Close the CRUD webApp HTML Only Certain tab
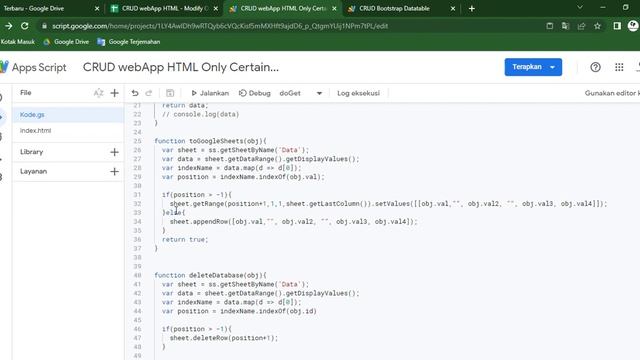640x360 pixels. (x=334, y=9)
